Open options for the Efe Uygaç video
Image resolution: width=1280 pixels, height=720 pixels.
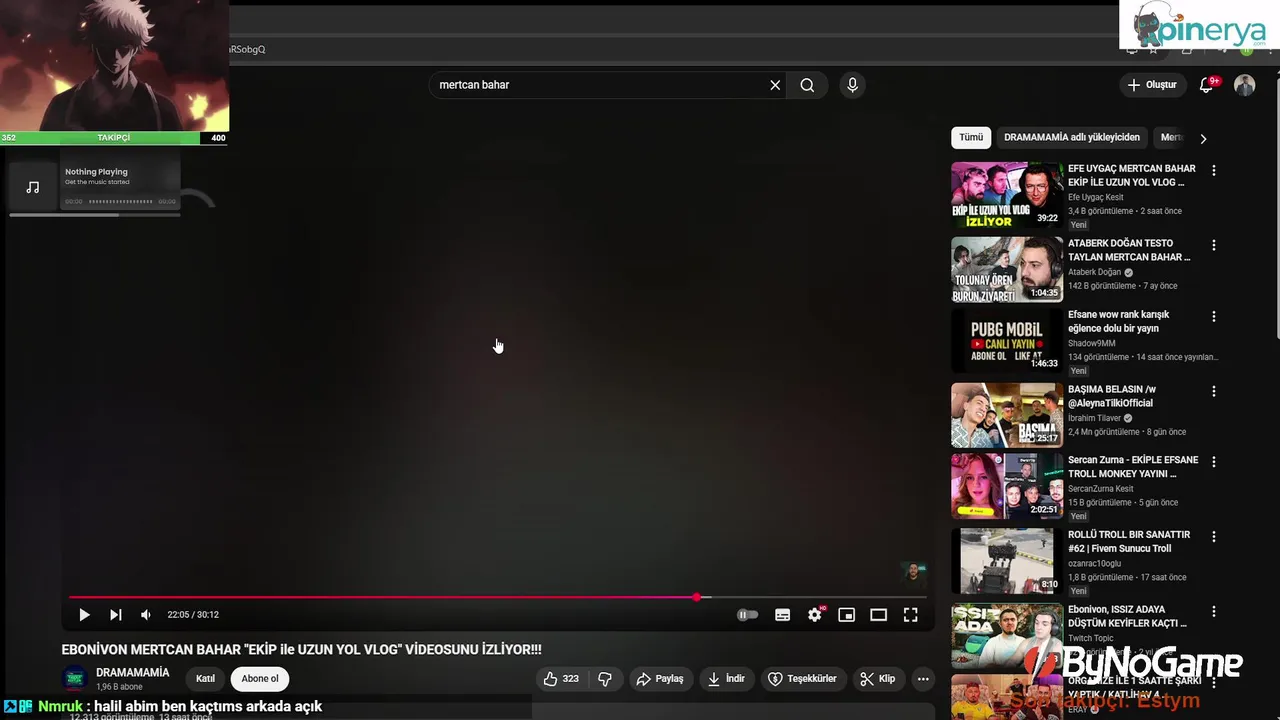1214,171
